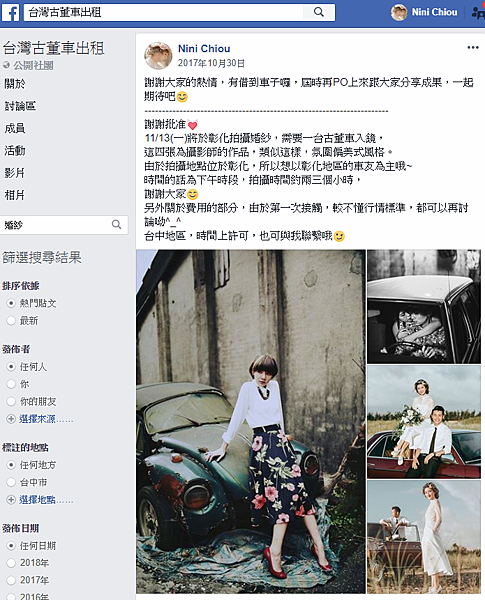Viewport: 485px width, 600px height.
Task: Open Nini Chiou avatar beside post
Action: pyautogui.click(x=158, y=56)
